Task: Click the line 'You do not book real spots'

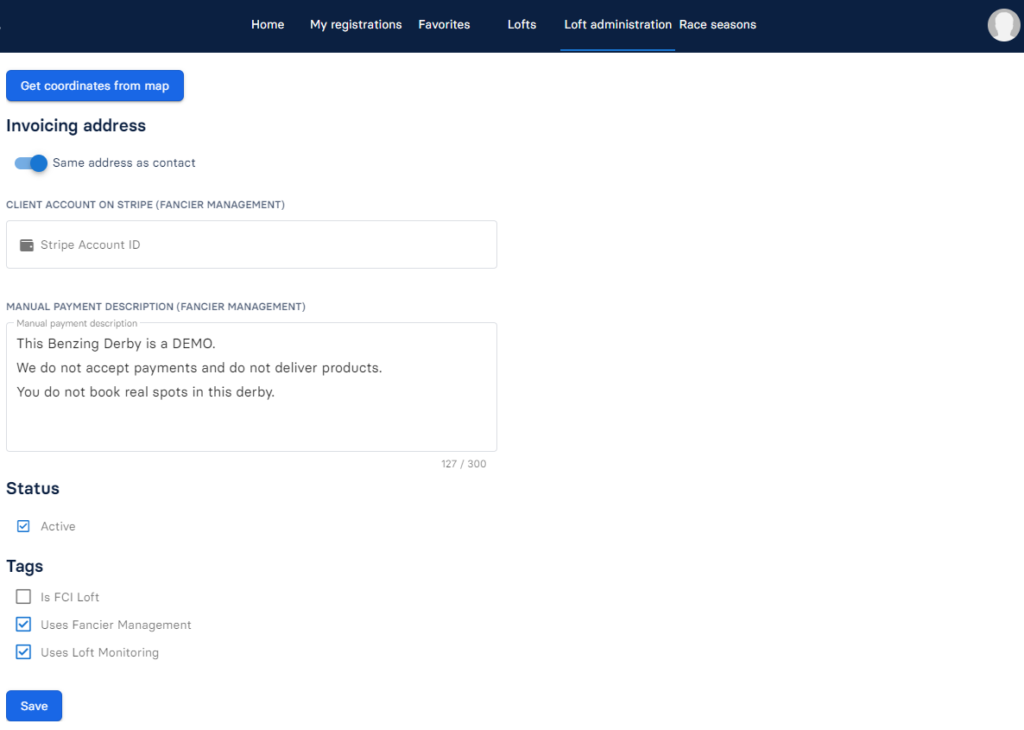Action: click(x=146, y=392)
